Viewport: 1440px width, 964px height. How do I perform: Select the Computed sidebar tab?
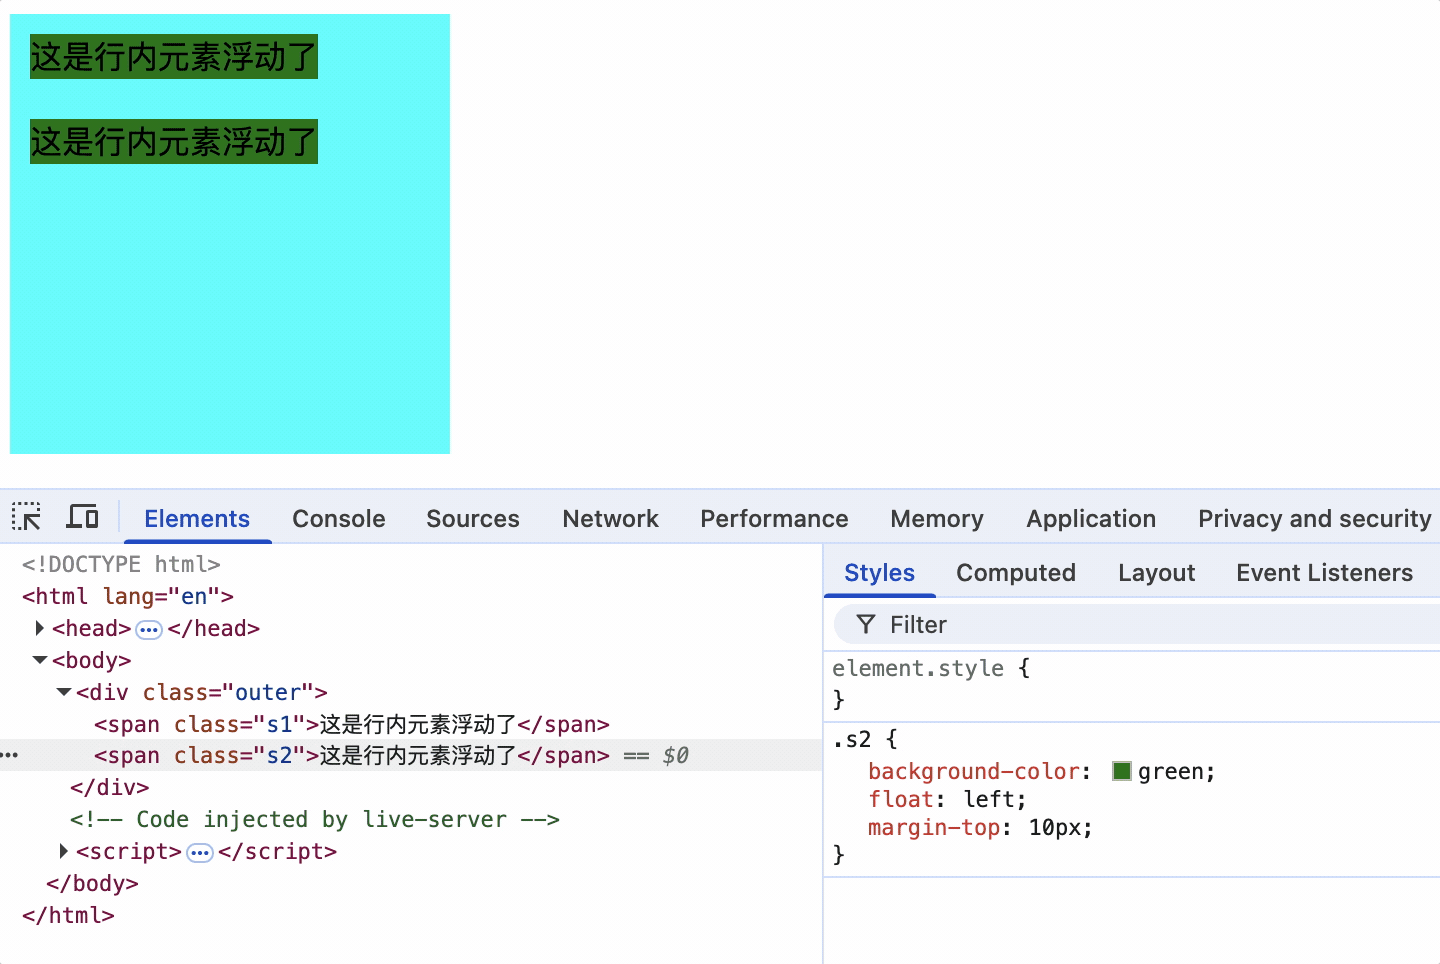coord(1016,573)
